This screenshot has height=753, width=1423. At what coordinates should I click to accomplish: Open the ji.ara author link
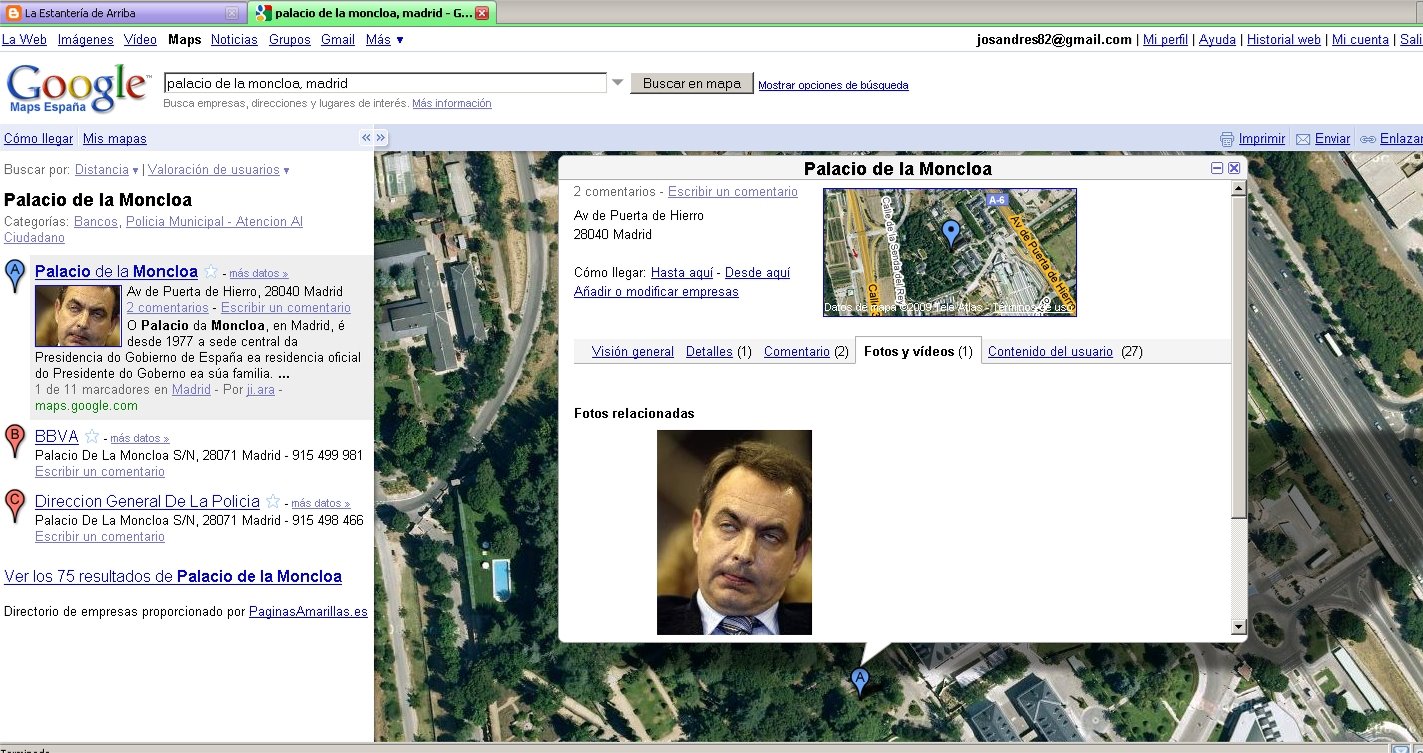[x=261, y=390]
